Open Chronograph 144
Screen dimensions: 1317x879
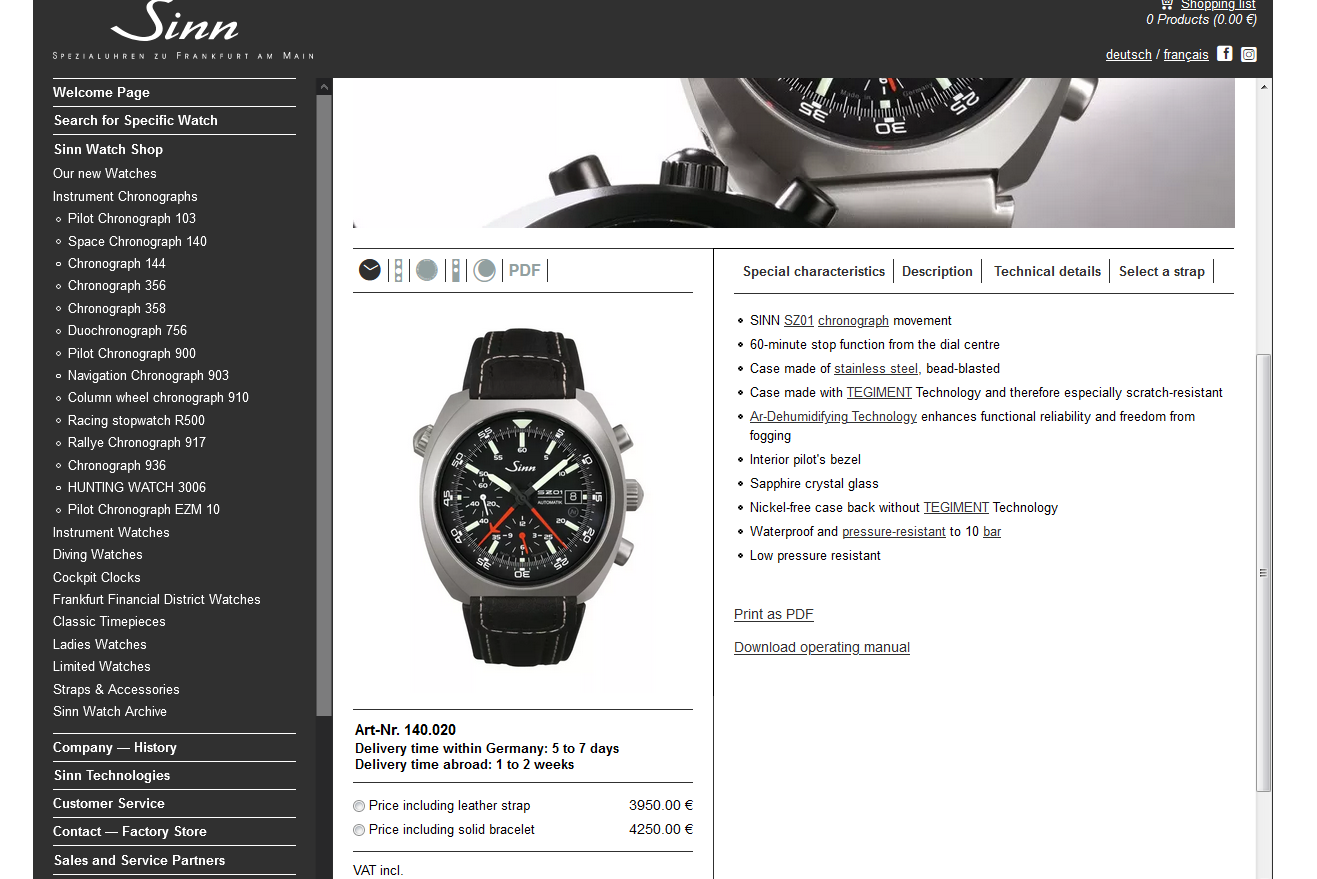[x=117, y=263]
